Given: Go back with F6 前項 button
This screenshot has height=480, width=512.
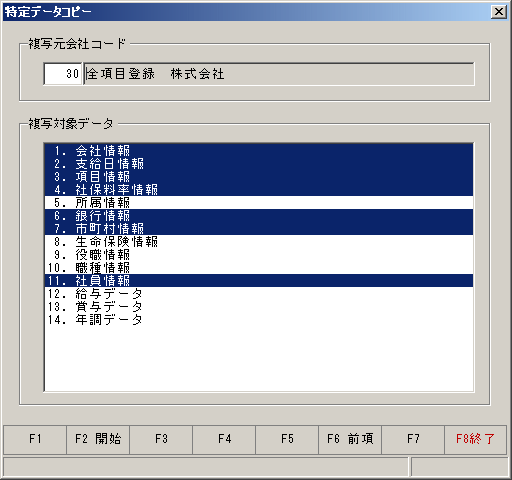Looking at the screenshot, I should (x=350, y=439).
